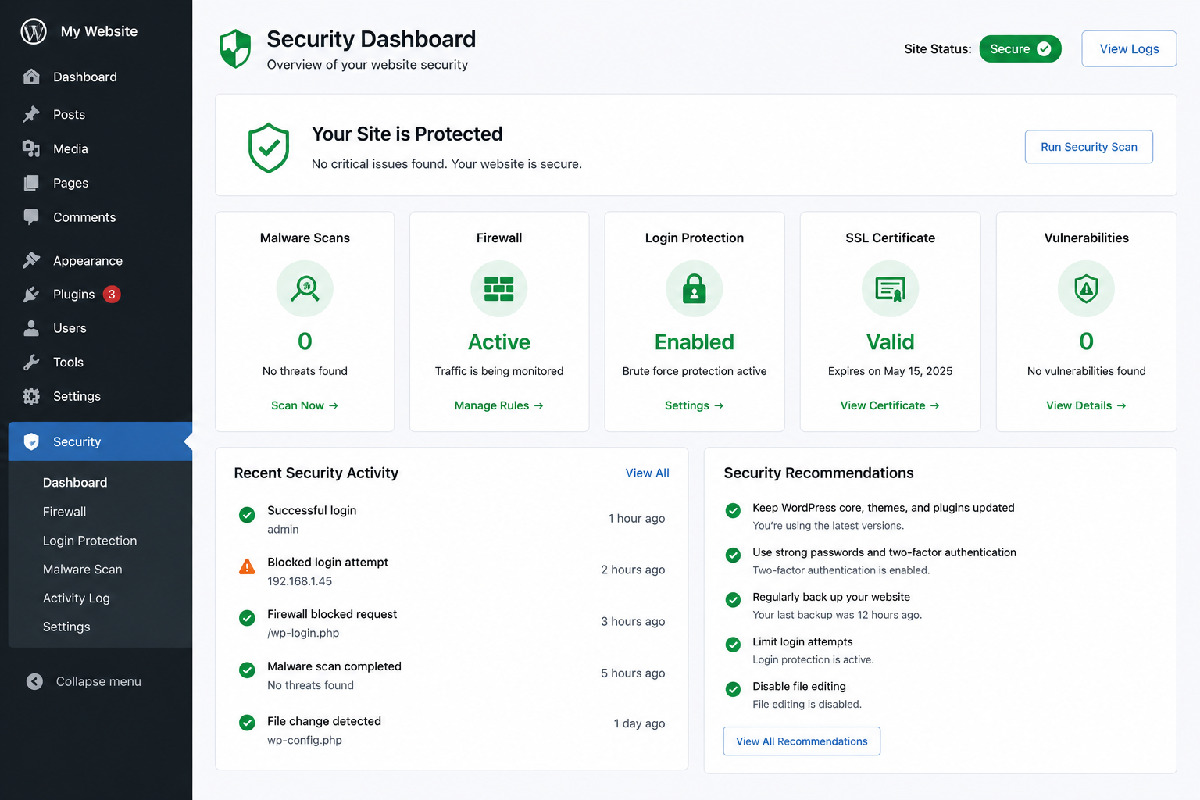Click the Brute force protection active text
The image size is (1200, 800).
coord(694,371)
